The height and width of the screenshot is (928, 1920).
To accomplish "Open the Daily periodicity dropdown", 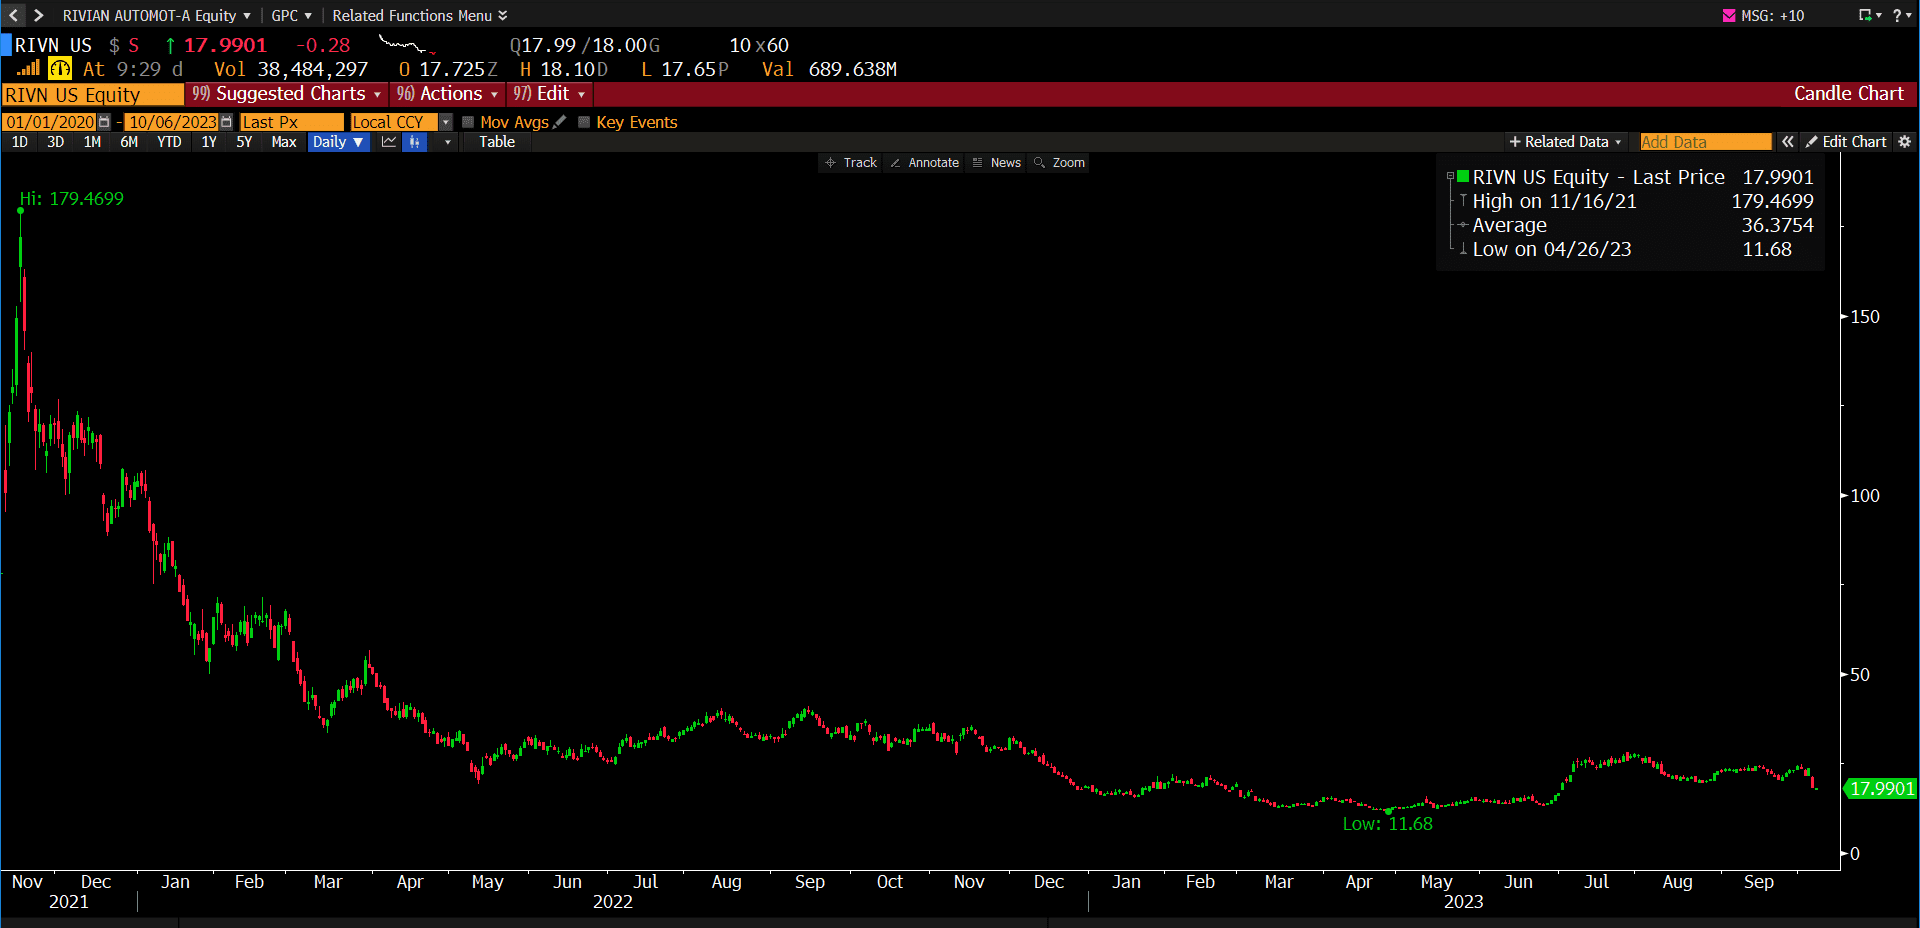I will (338, 142).
